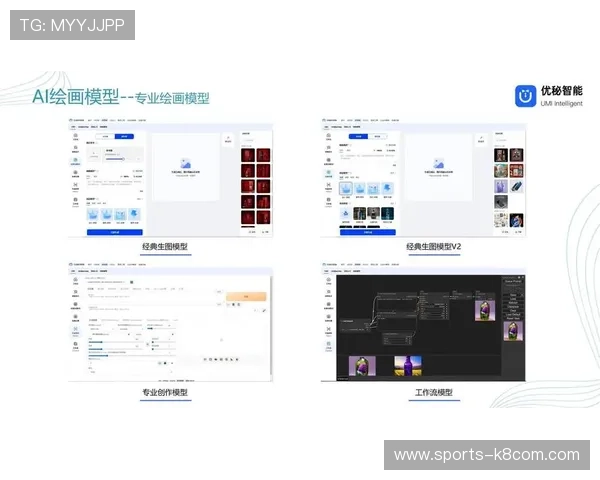The height and width of the screenshot is (480, 600).
Task: Open purple bottle thumbnail at bottom of 工作流模型 screenshot
Action: (362, 366)
